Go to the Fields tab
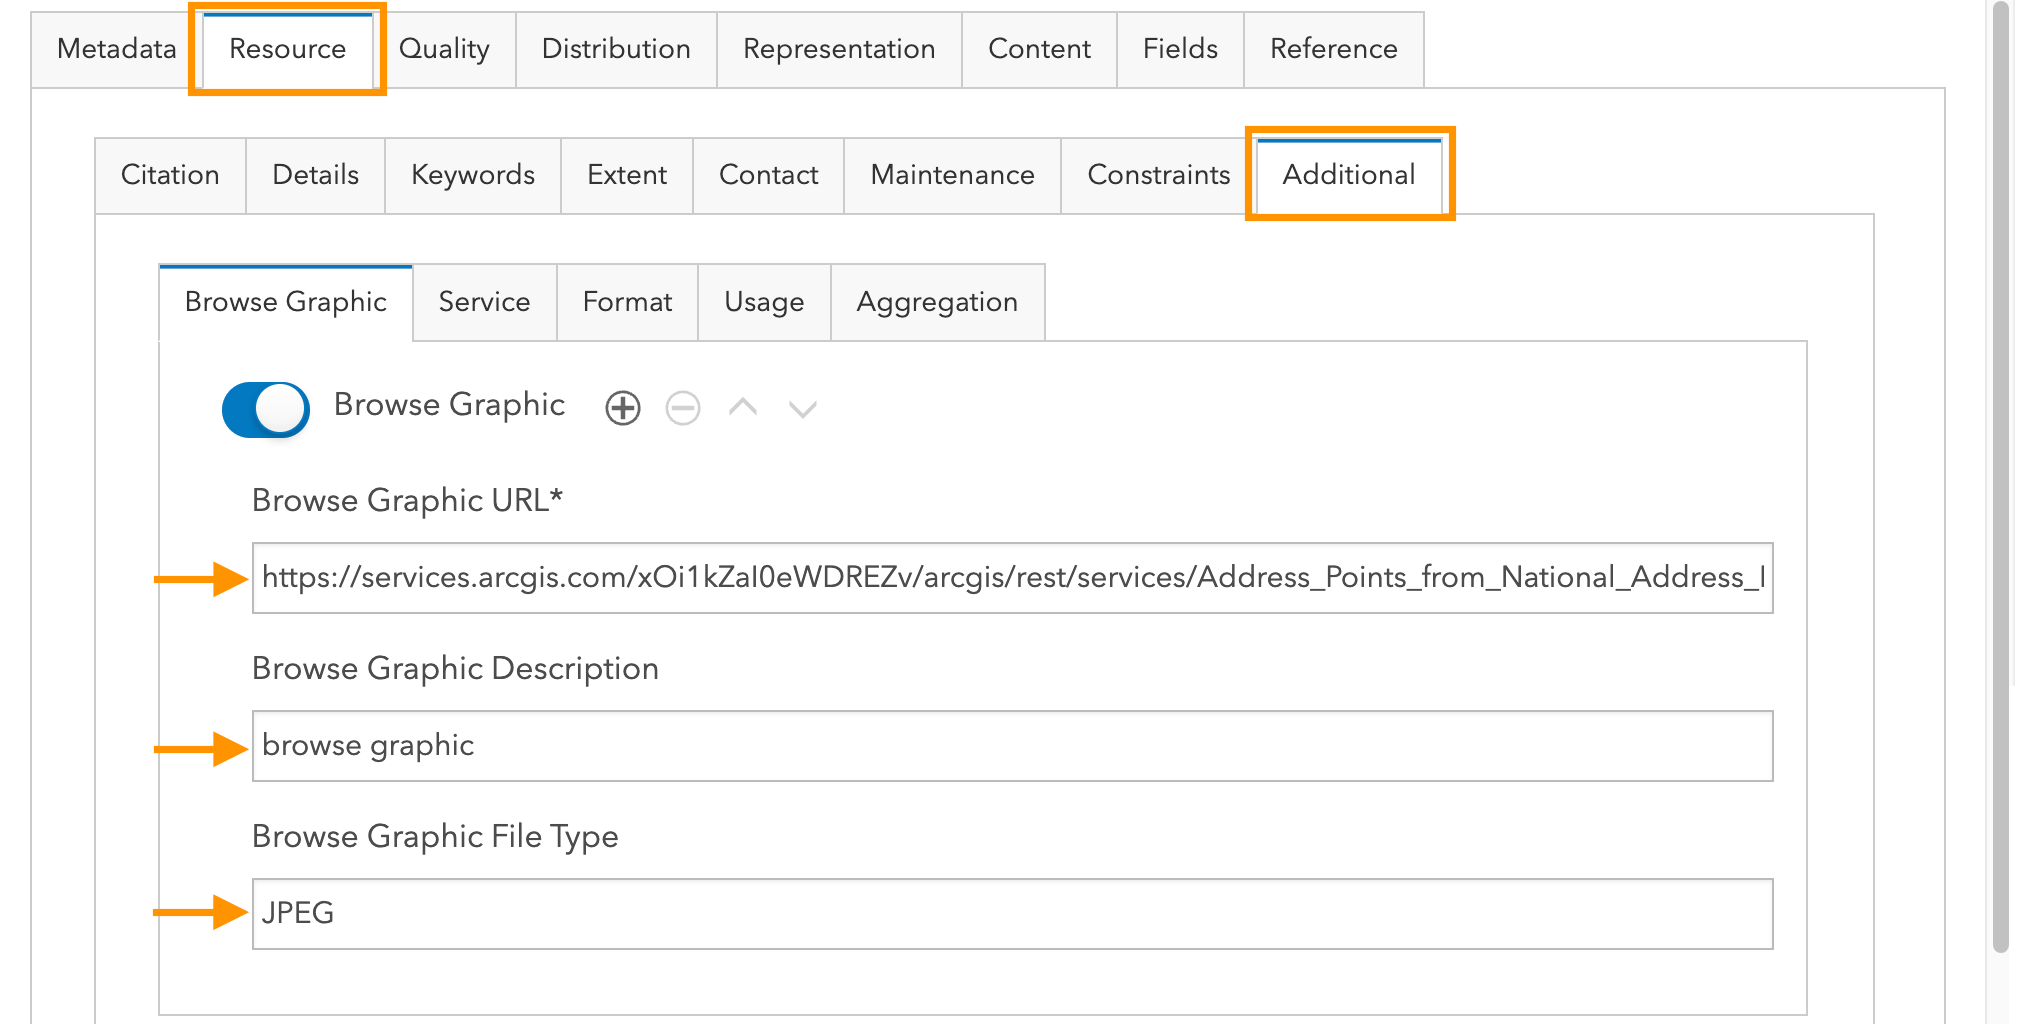Image resolution: width=2036 pixels, height=1024 pixels. click(1179, 49)
